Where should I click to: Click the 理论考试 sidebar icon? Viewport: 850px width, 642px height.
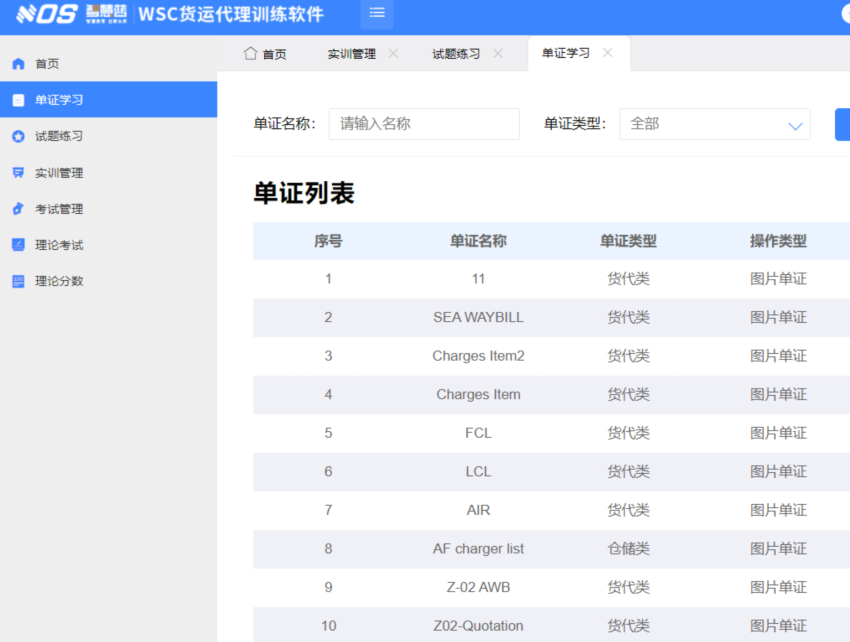click(18, 245)
